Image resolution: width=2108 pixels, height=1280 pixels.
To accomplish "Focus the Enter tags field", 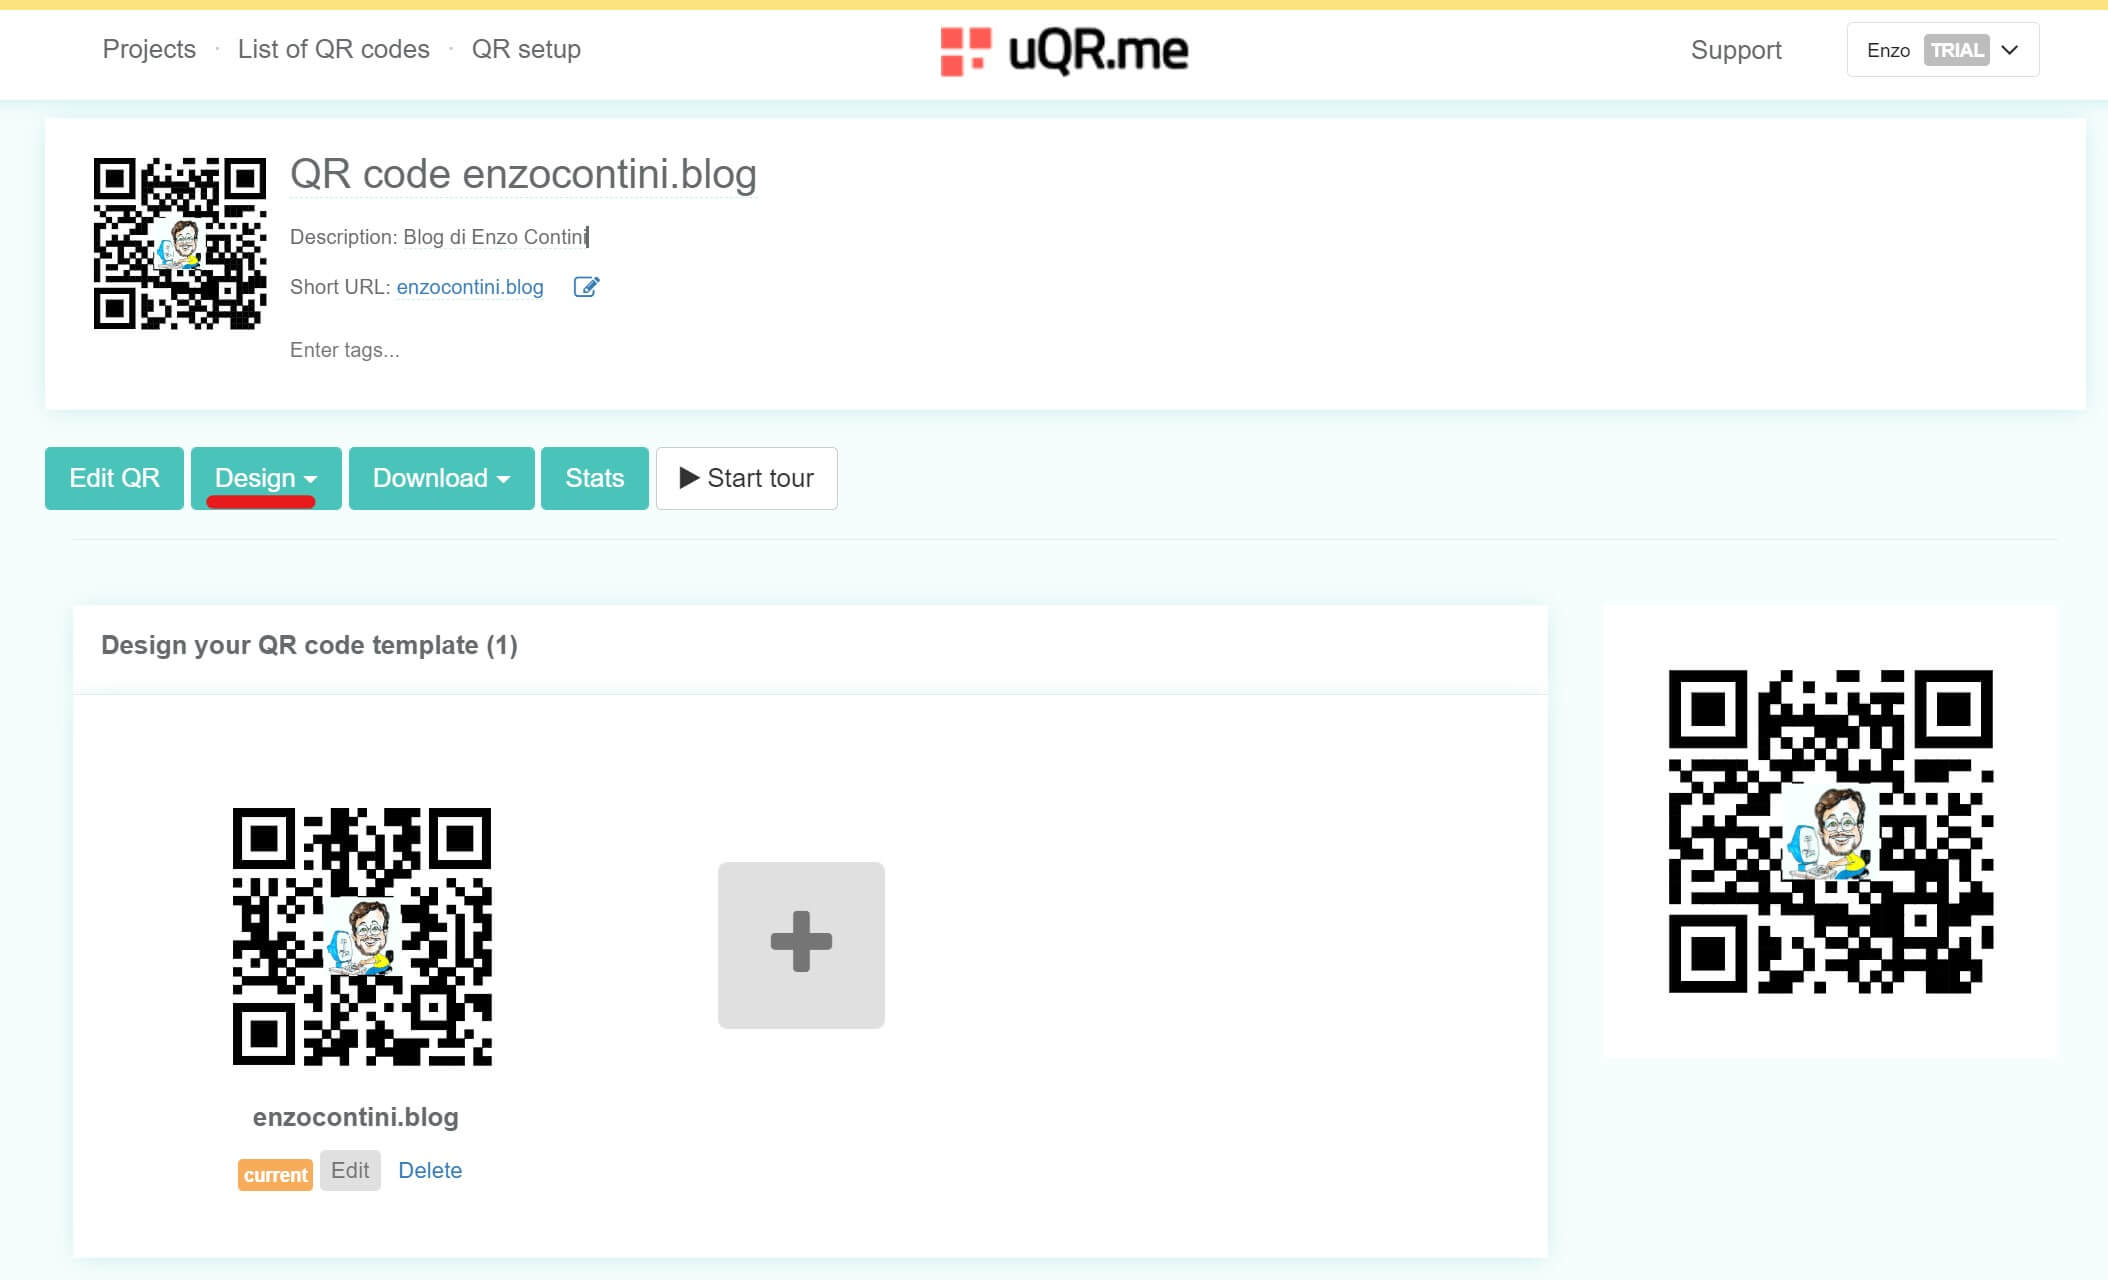I will click(x=345, y=350).
